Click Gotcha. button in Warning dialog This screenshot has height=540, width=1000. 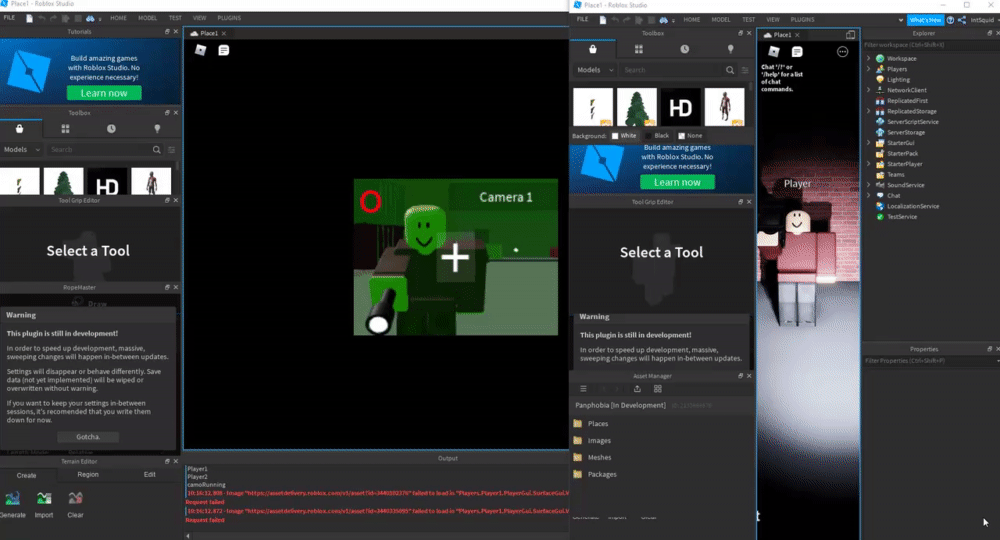(x=88, y=437)
